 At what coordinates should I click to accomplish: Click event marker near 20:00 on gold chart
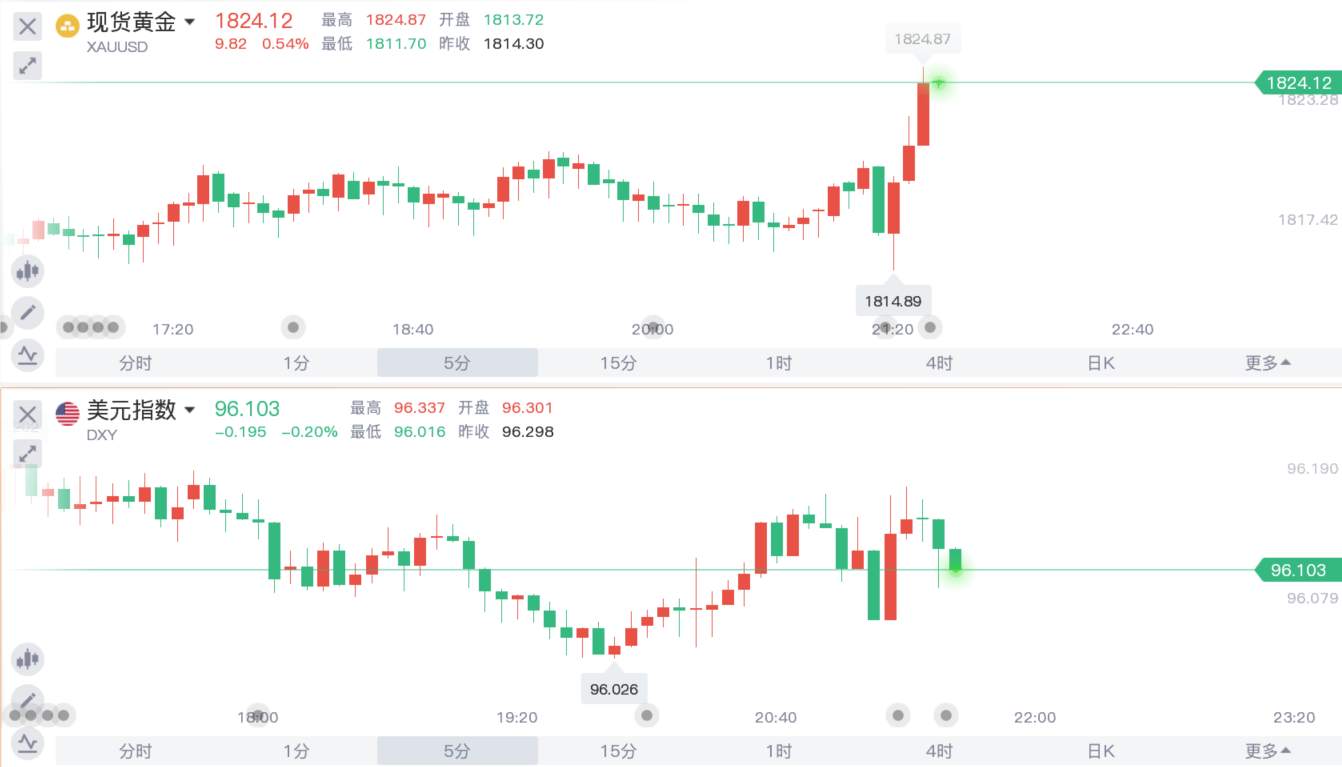653,327
